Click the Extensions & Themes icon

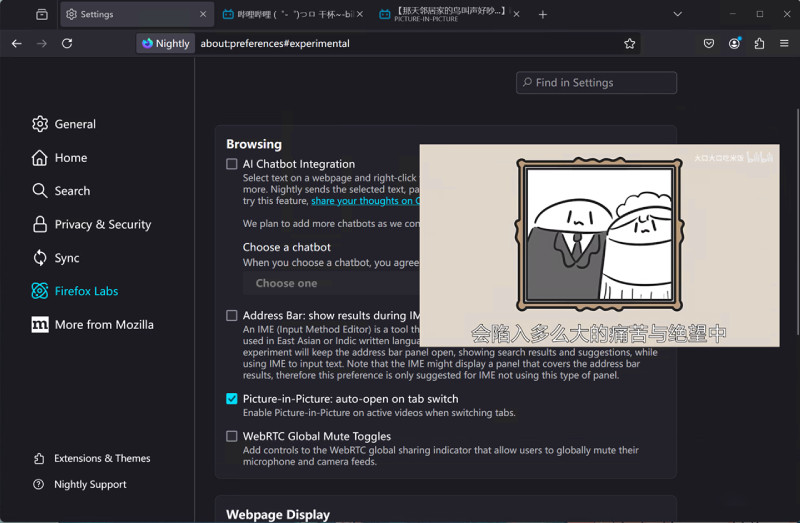(x=39, y=458)
